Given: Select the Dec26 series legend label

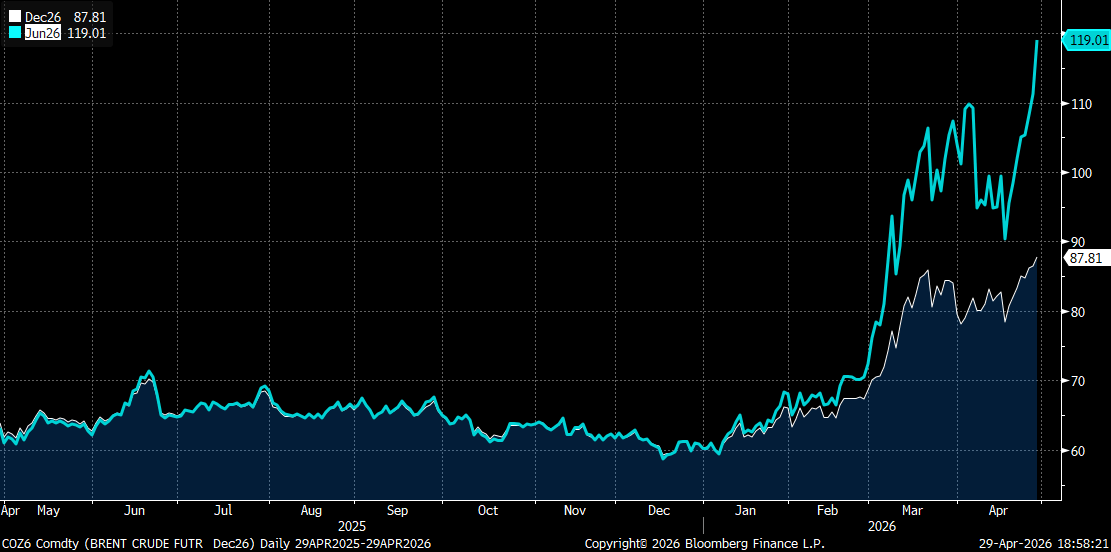Looking at the screenshot, I should click(42, 18).
